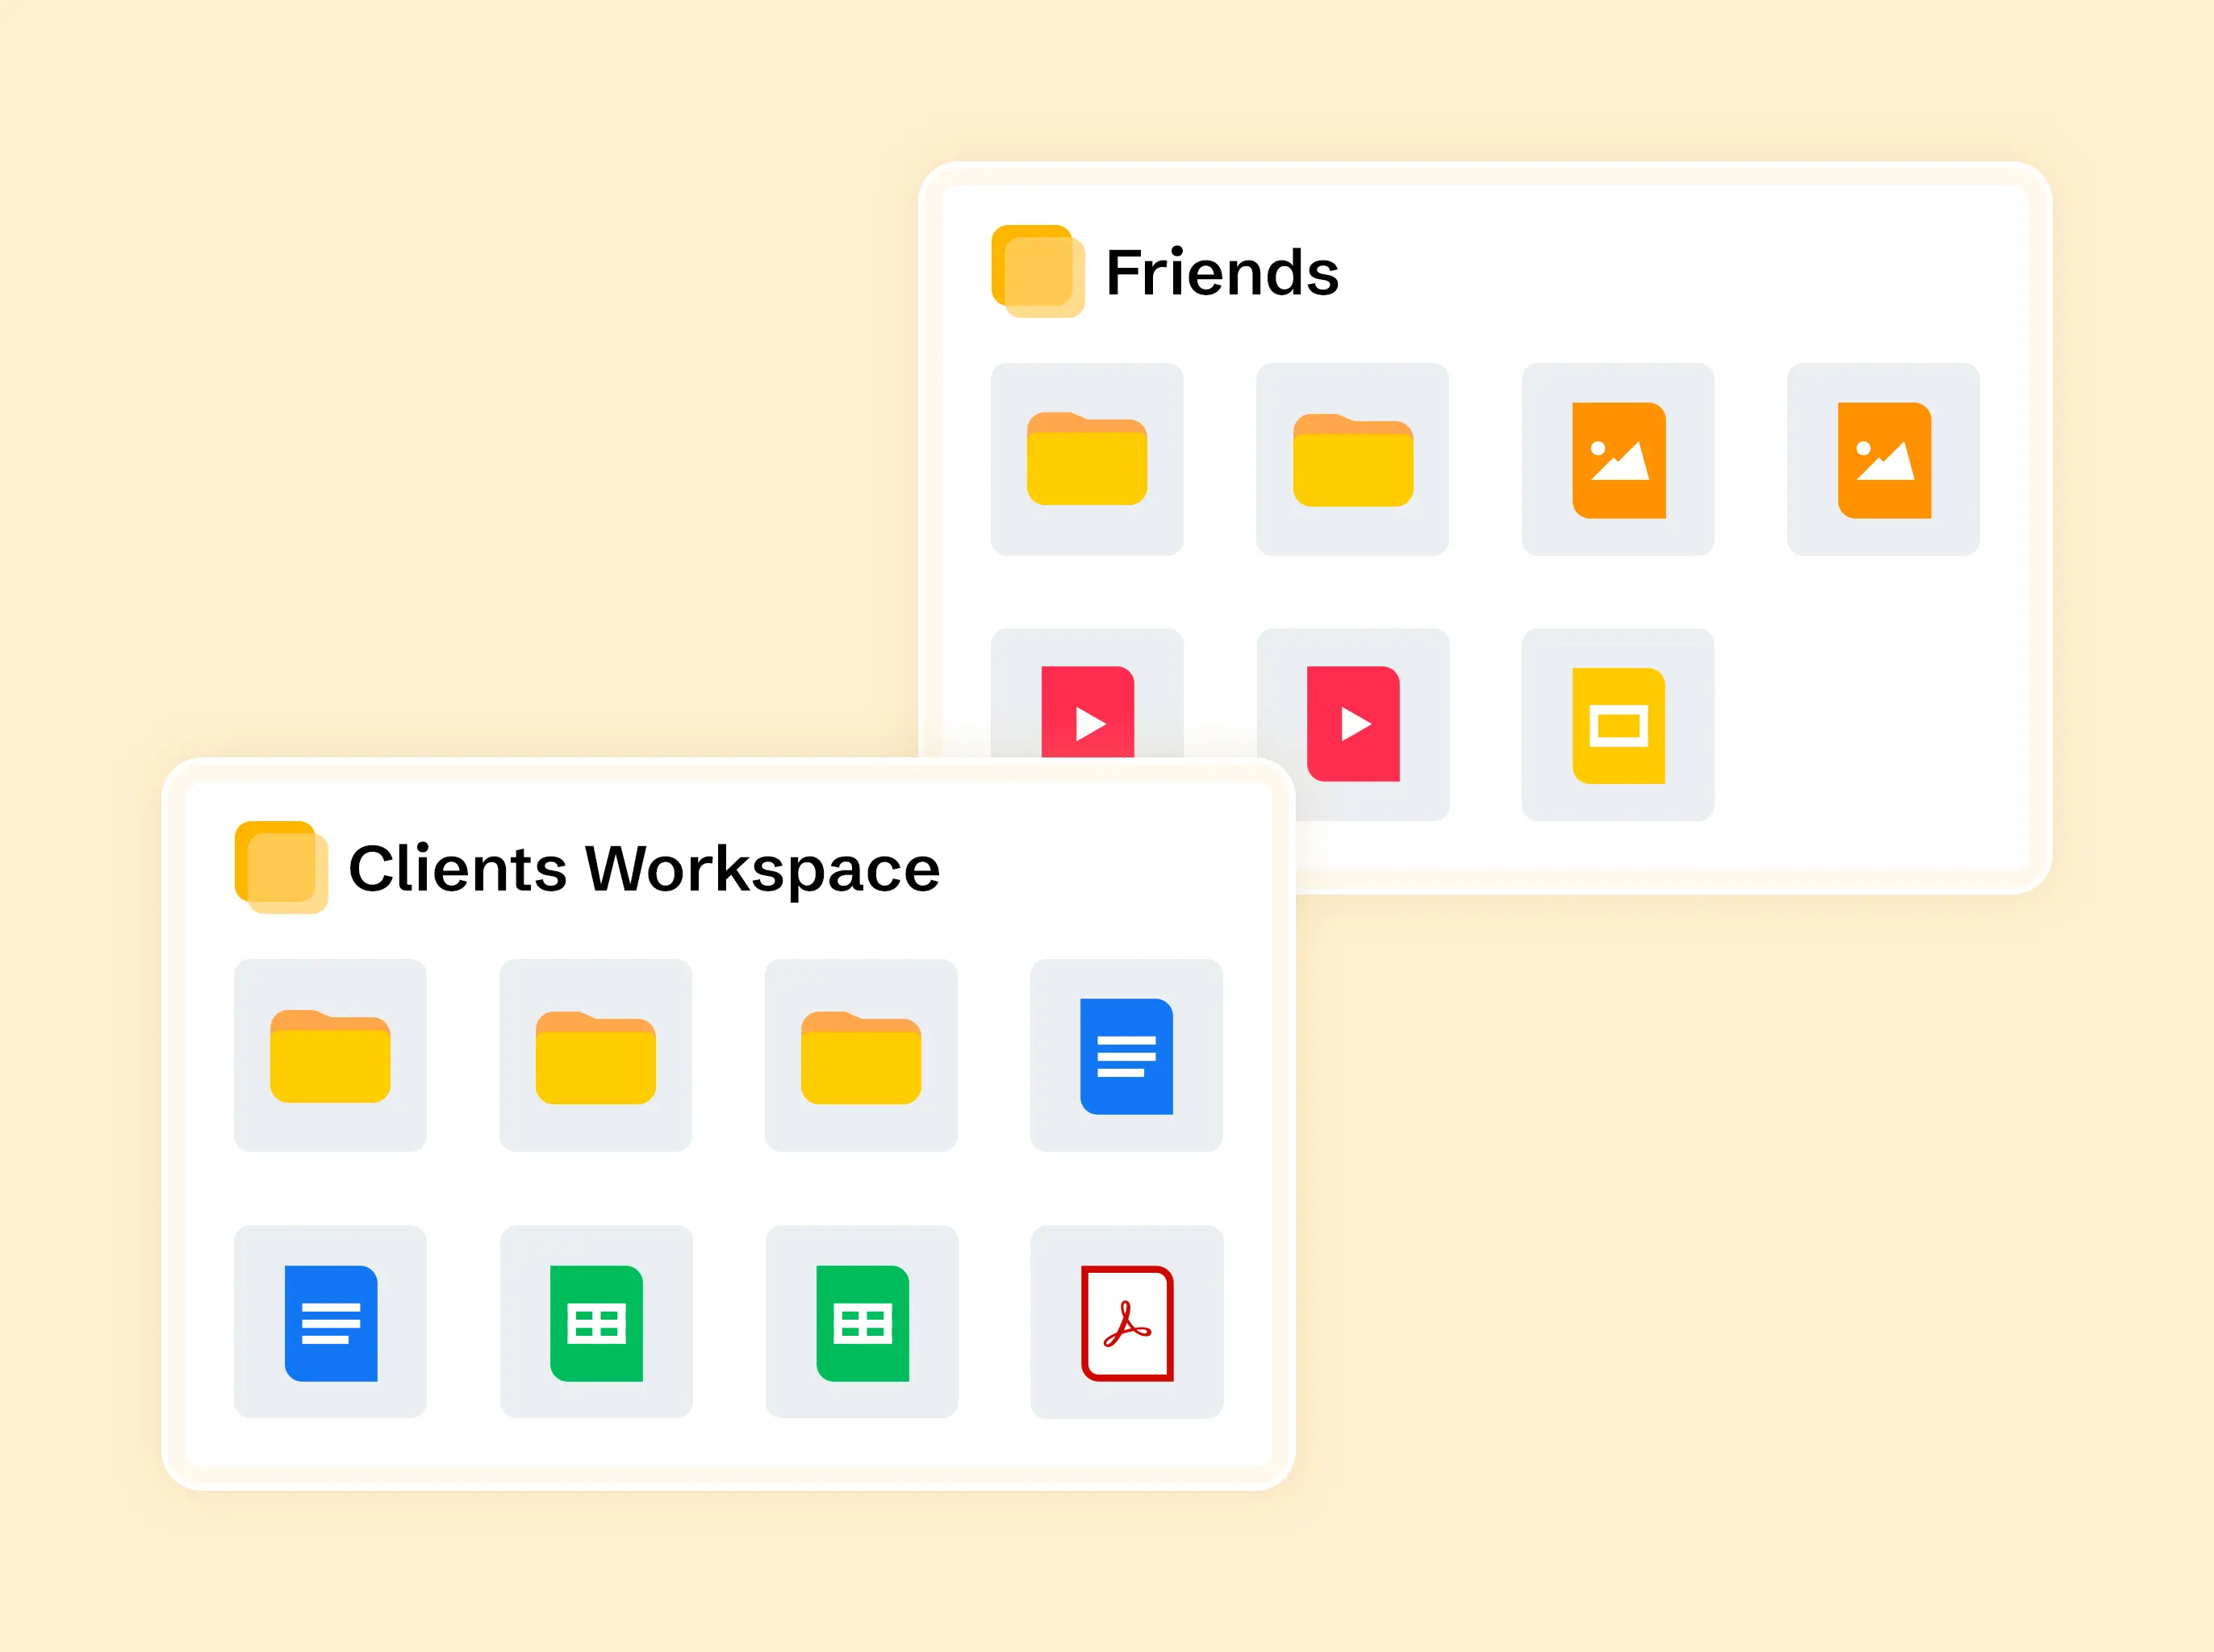The height and width of the screenshot is (1652, 2214).
Task: Click the Friends workspace icon
Action: pos(1037,271)
